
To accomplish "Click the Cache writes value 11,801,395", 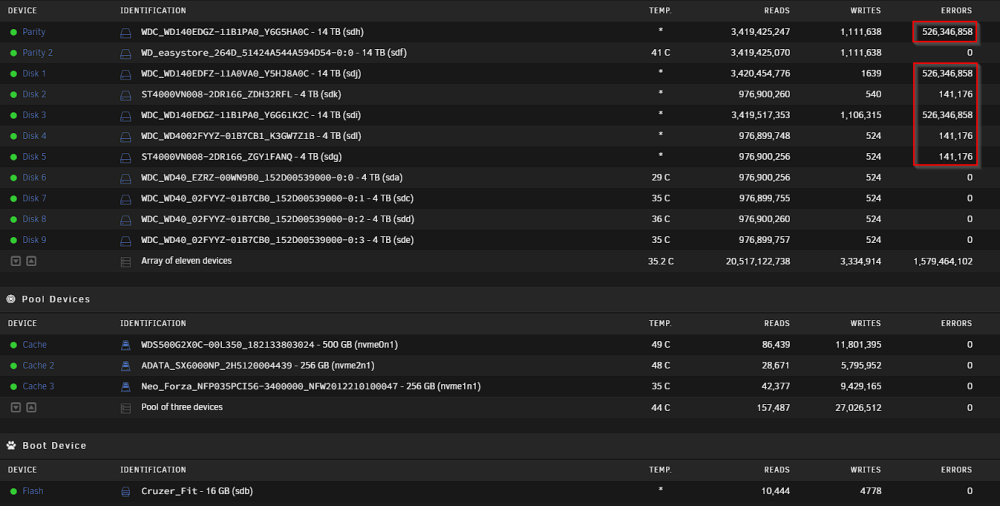I will tap(858, 345).
